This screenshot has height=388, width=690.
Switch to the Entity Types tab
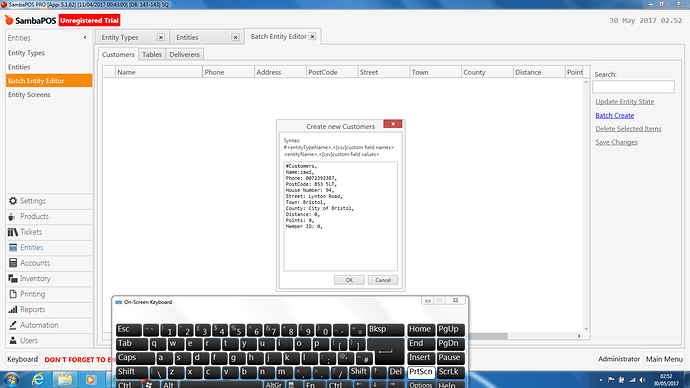(x=120, y=37)
